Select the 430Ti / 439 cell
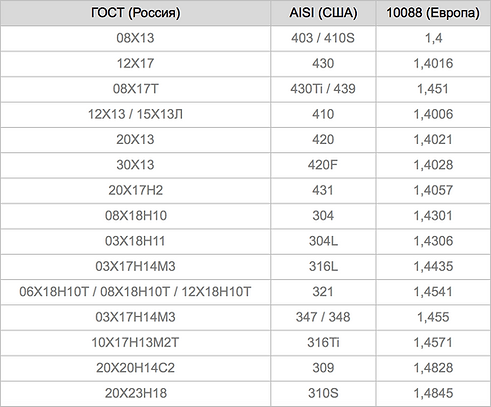Screen dimensions: 491x407 [323, 89]
